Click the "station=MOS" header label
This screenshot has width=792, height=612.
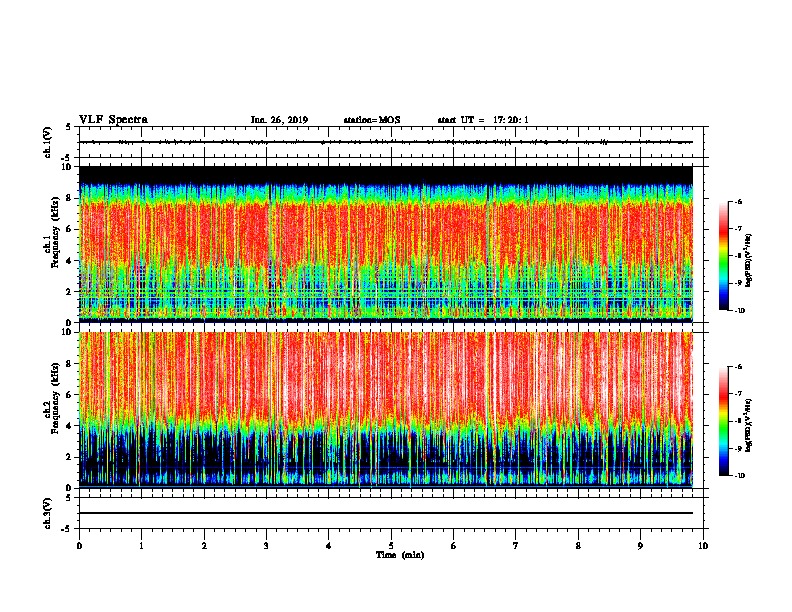pyautogui.click(x=372, y=120)
